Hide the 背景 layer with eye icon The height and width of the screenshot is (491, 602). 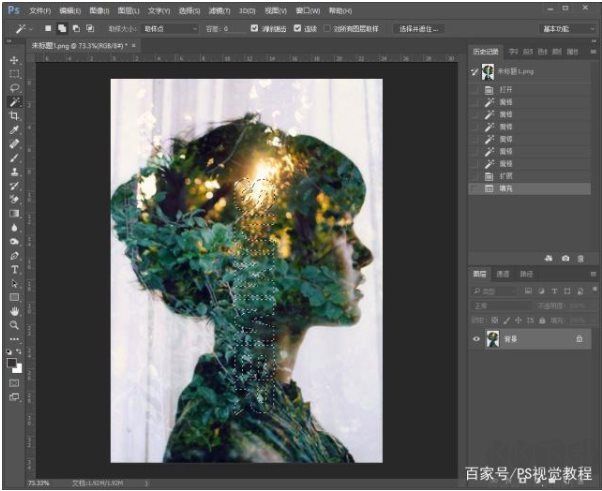click(474, 340)
